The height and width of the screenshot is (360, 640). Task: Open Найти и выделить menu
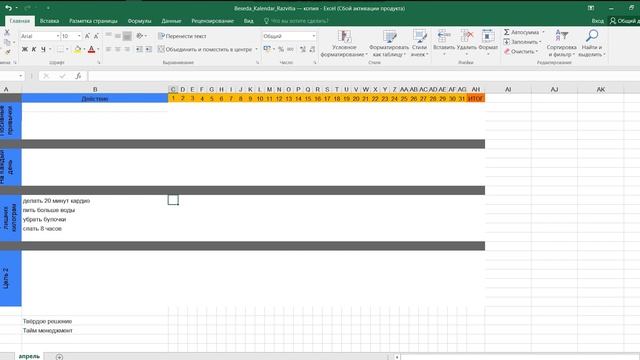pos(591,43)
